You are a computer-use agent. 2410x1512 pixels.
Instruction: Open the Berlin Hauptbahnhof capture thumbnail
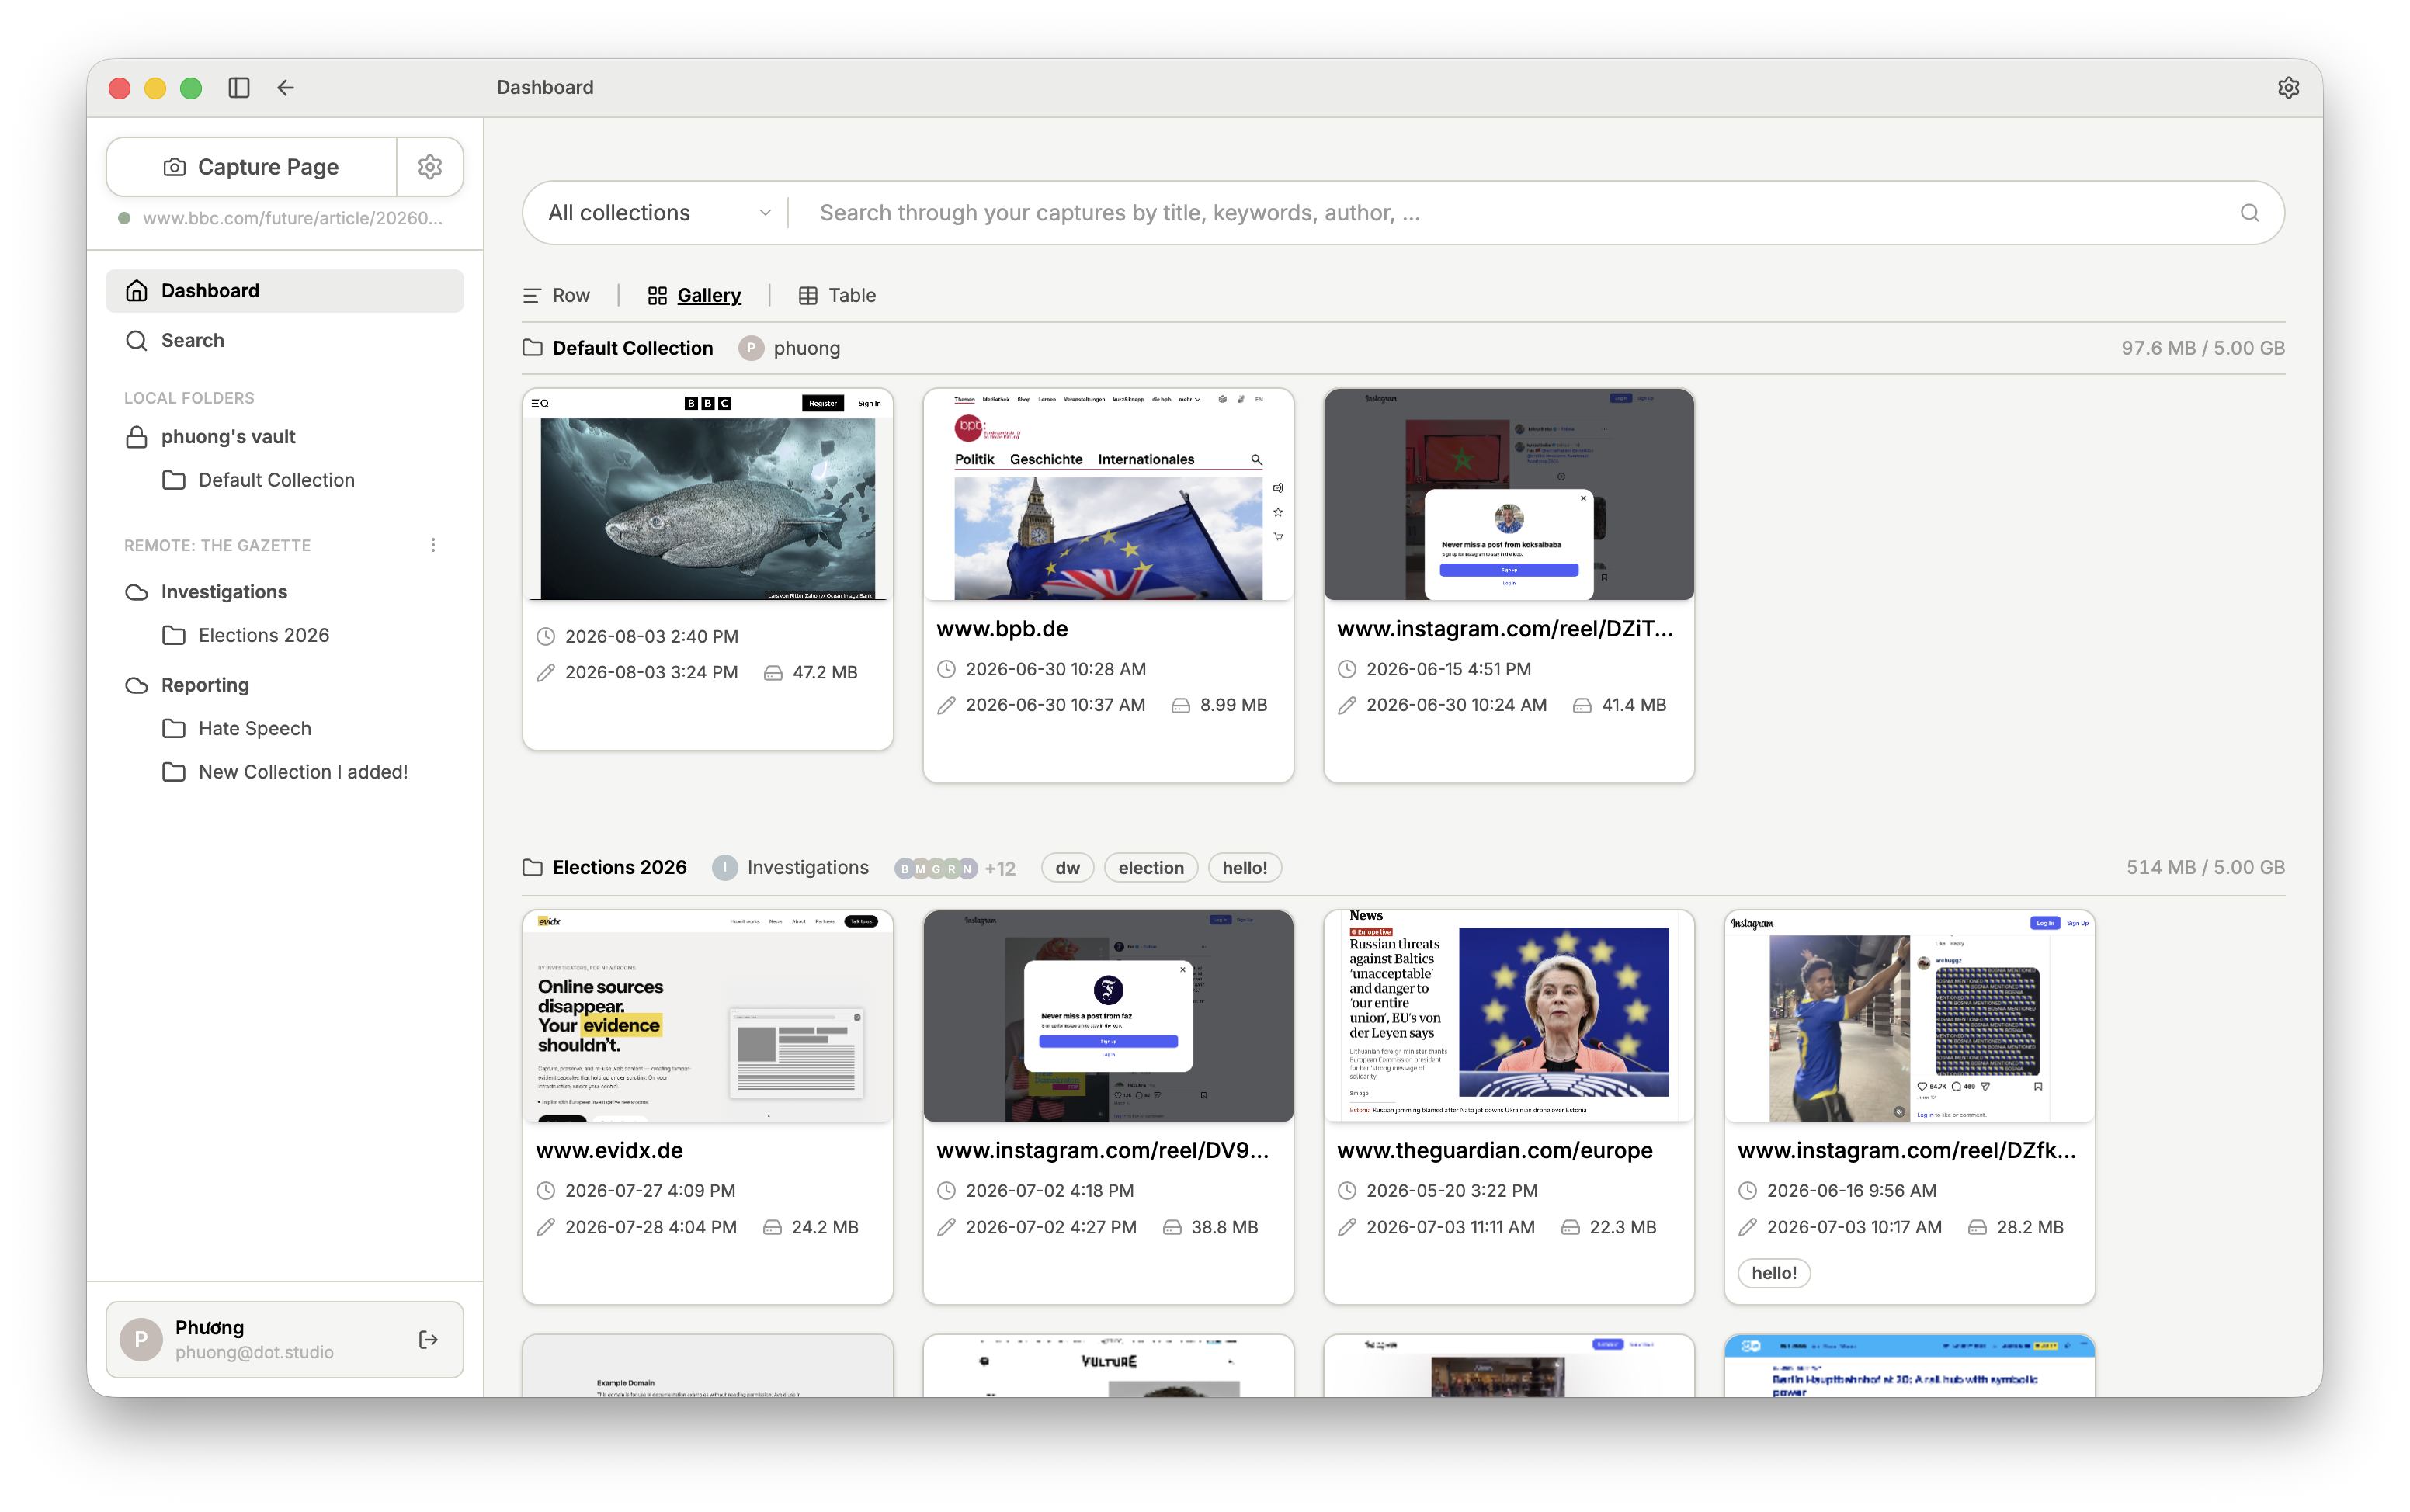point(1909,1366)
